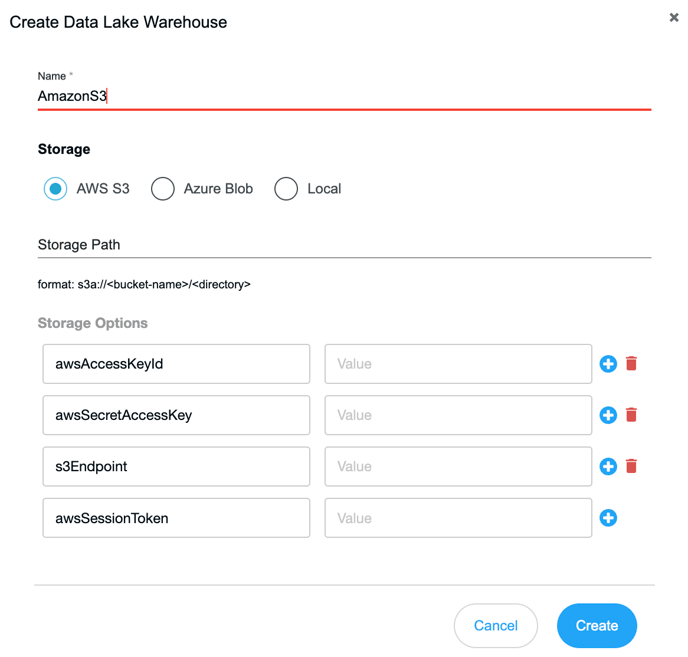Edit the awsSecretAccessKey key field
The height and width of the screenshot is (657, 688).
click(176, 415)
